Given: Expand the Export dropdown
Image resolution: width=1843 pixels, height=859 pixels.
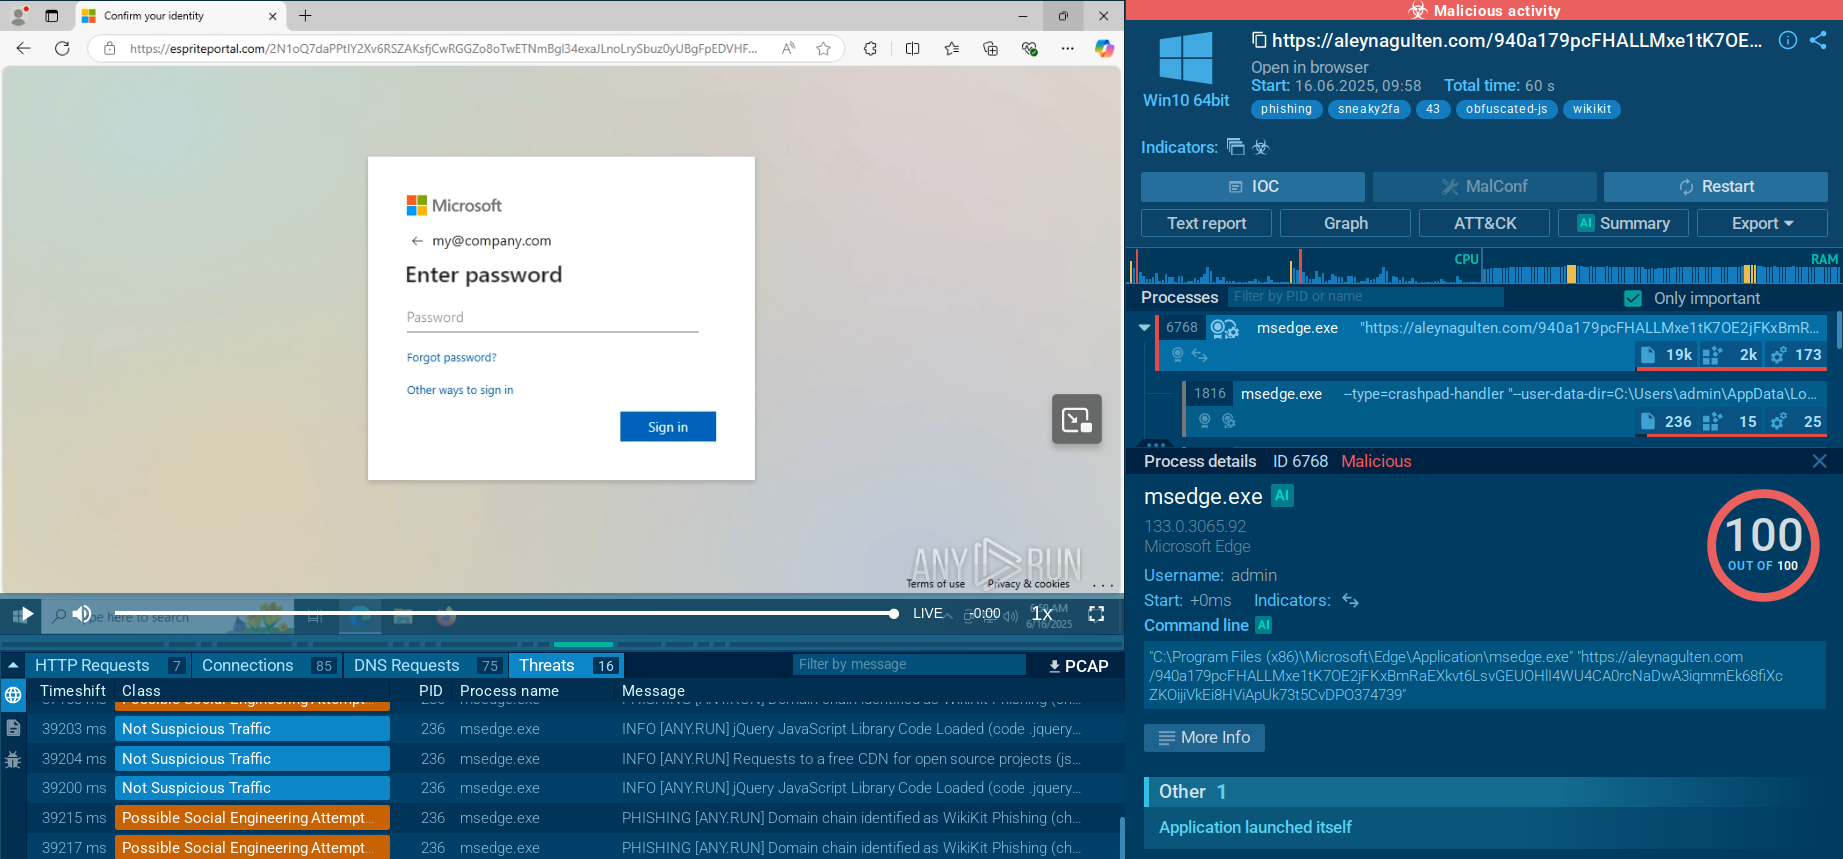Looking at the screenshot, I should (1762, 223).
